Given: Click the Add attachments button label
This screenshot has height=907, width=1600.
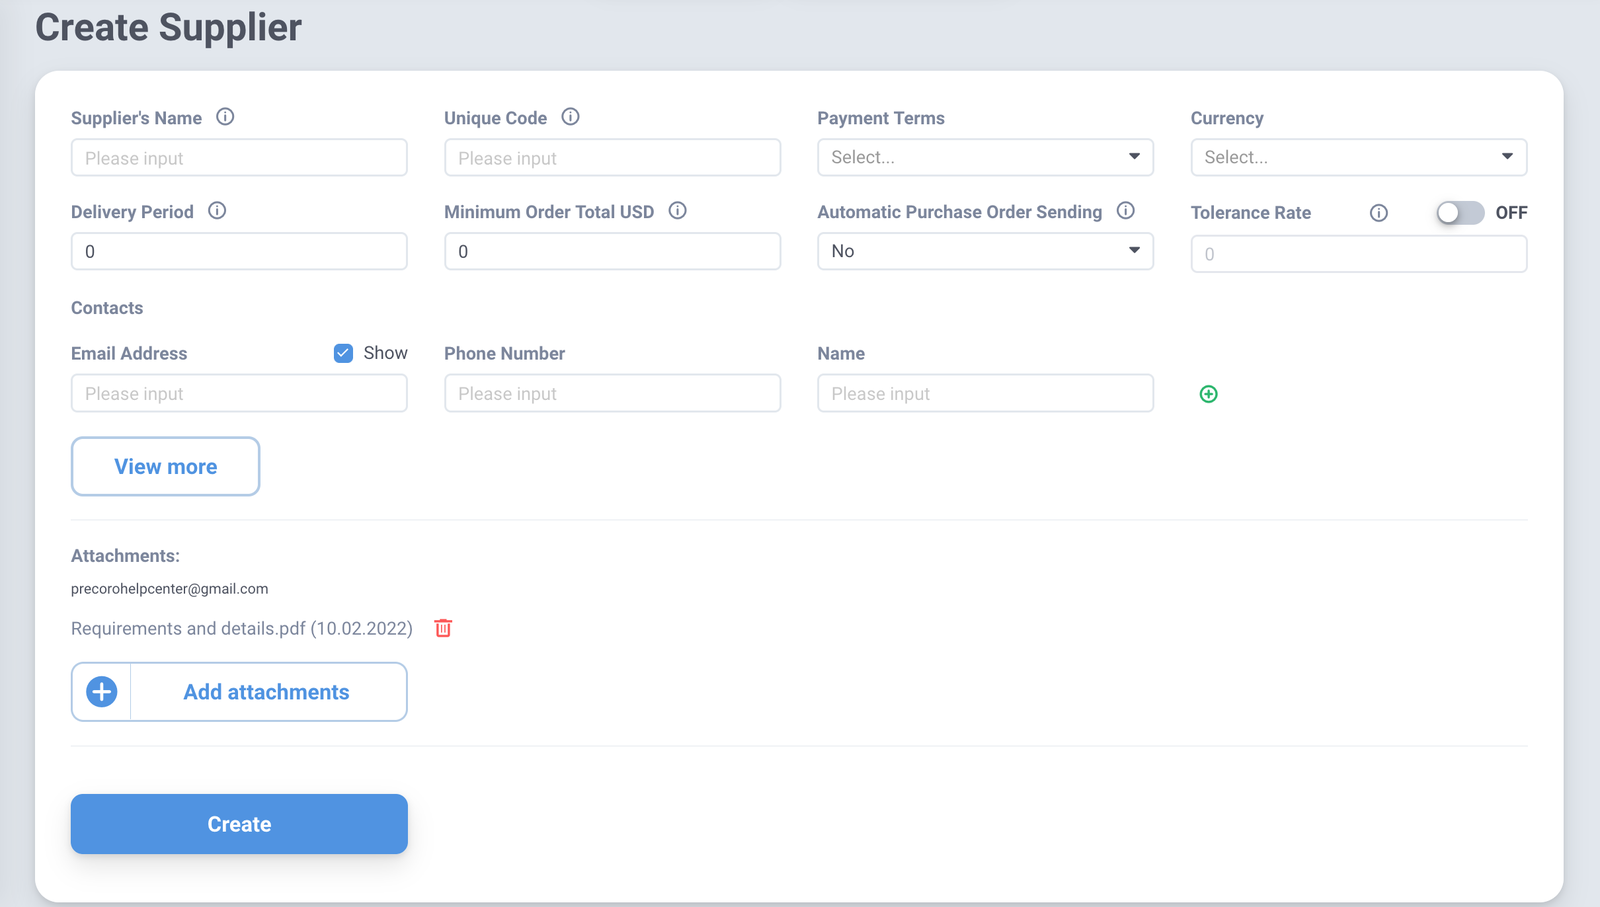Looking at the screenshot, I should [266, 692].
